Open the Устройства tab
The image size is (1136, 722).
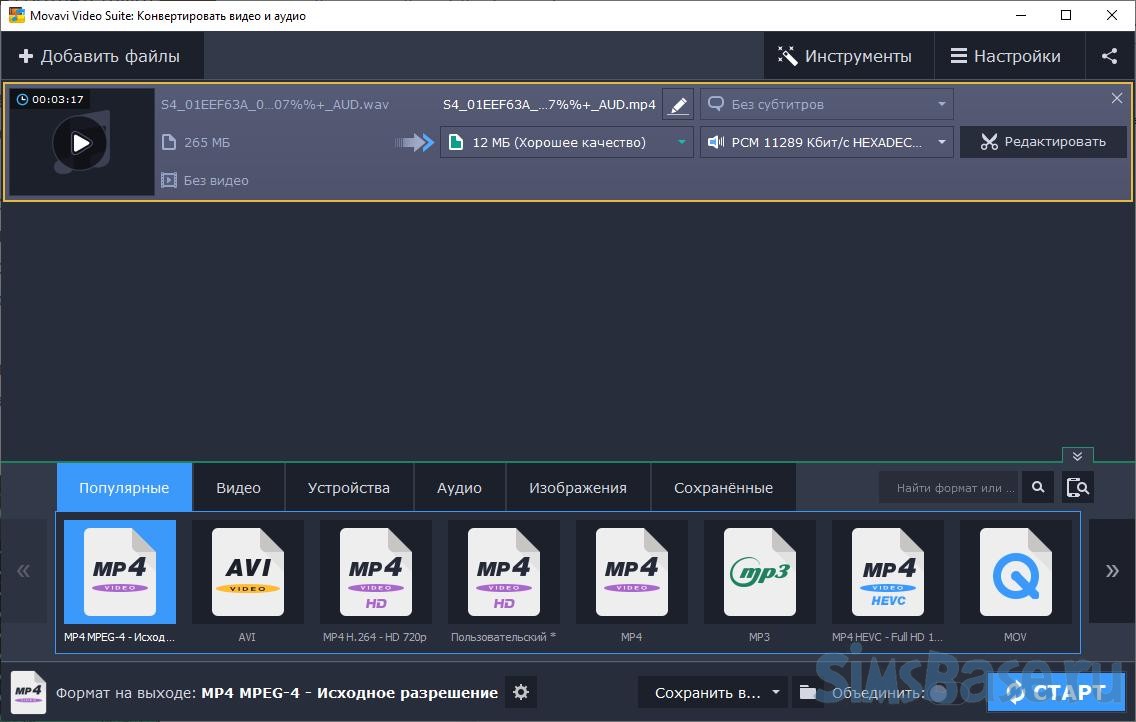point(348,488)
